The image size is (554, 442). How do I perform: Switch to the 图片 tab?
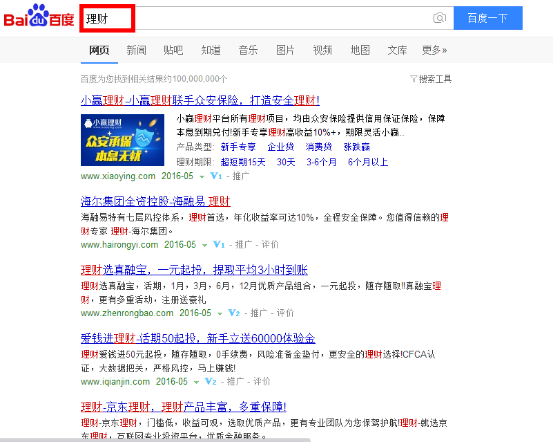(x=285, y=50)
